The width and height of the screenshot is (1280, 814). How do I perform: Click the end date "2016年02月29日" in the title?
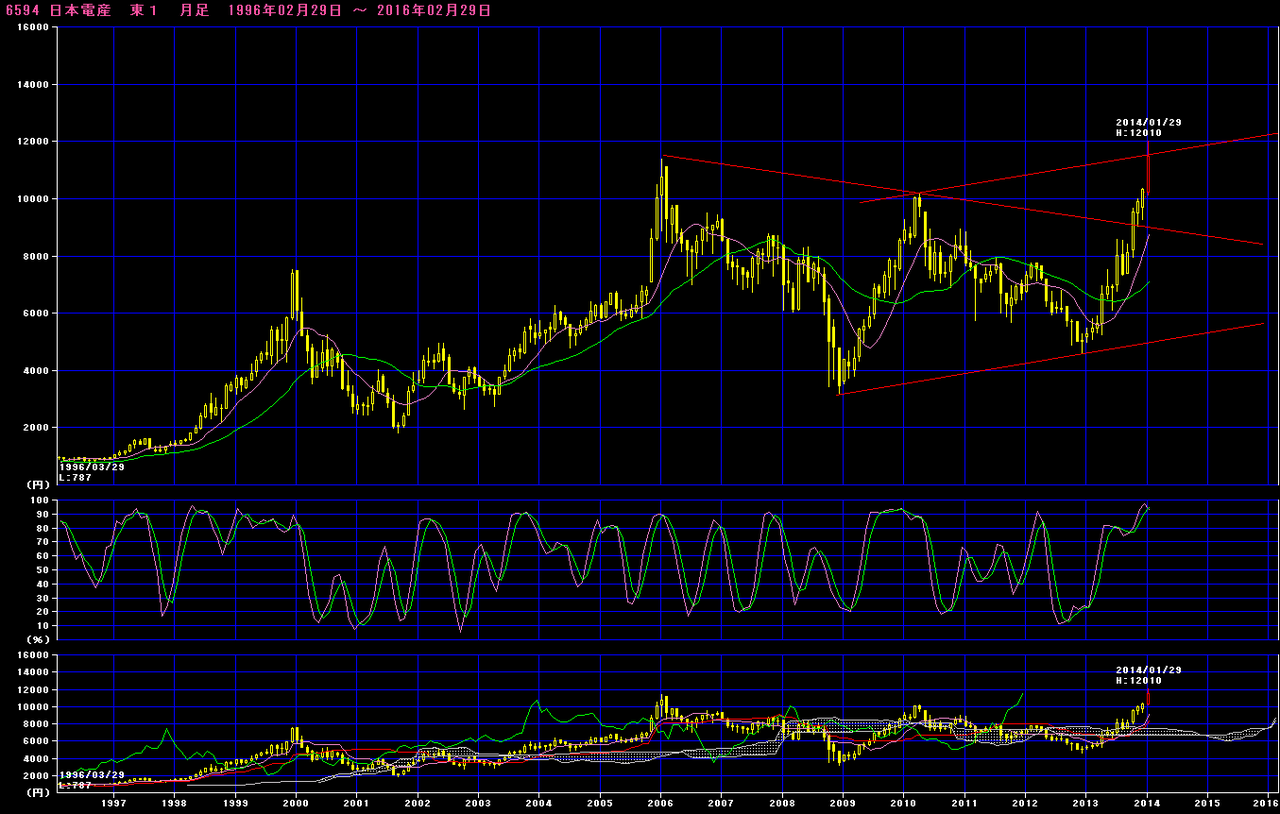434,10
